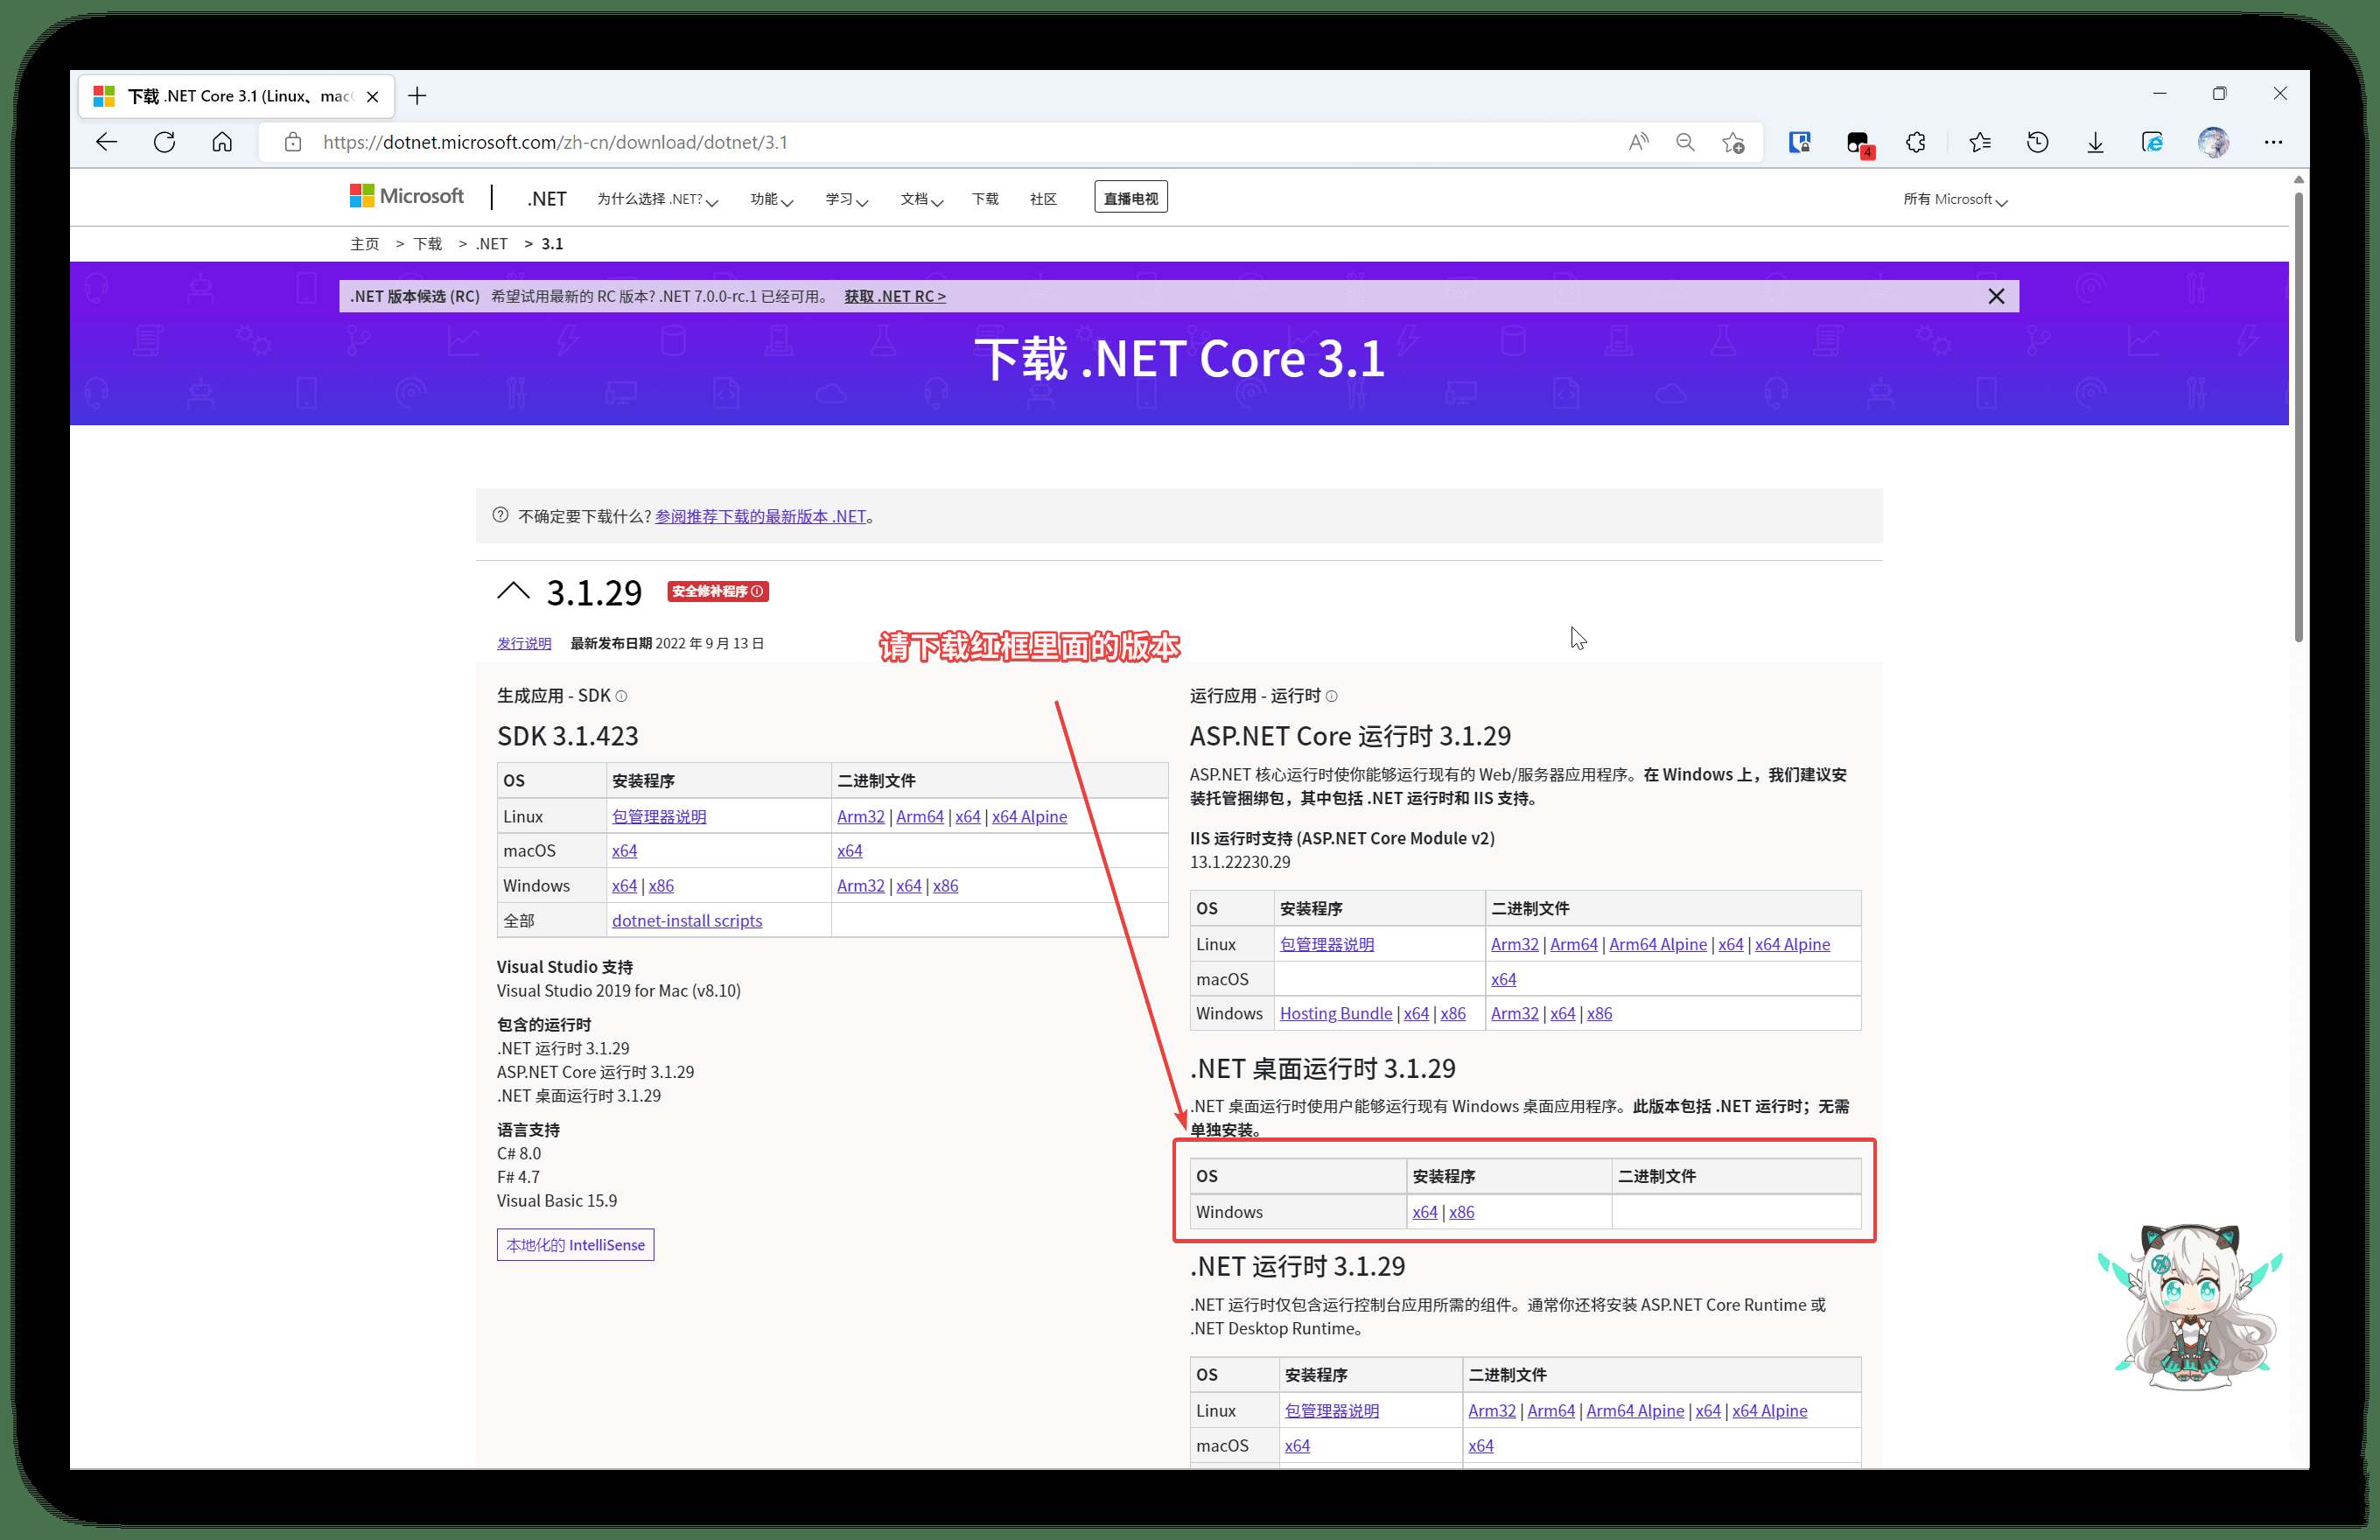Open browsing History icon
Image resolution: width=2380 pixels, height=1540 pixels.
coord(2037,142)
